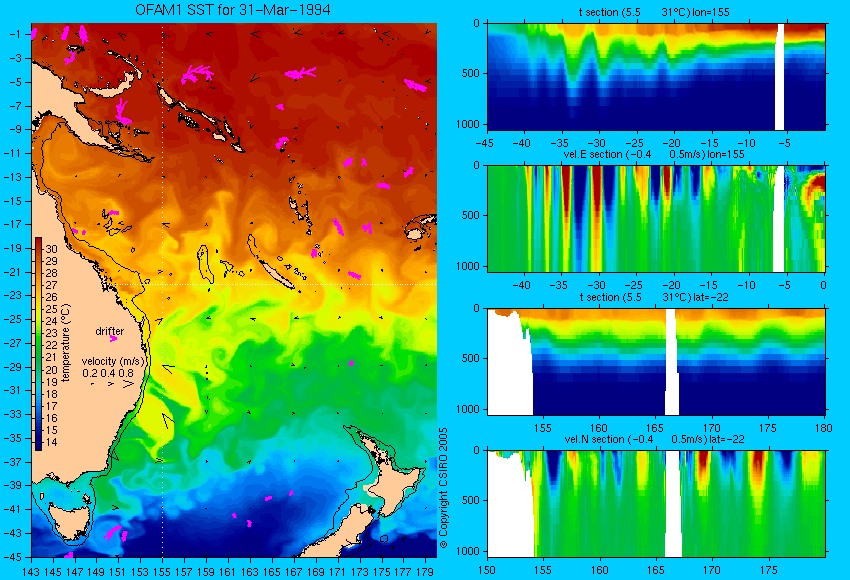This screenshot has height=580, width=850.
Task: Click the "t section (5.5 31°C) lon=155" heading
Action: [x=654, y=12]
